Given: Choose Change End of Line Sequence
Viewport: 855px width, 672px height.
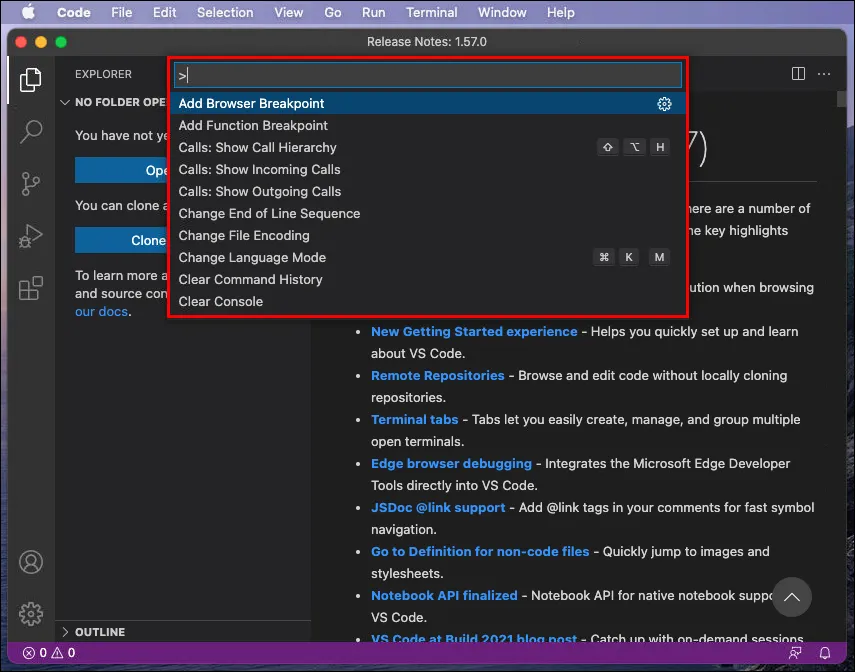Looking at the screenshot, I should click(x=428, y=213).
